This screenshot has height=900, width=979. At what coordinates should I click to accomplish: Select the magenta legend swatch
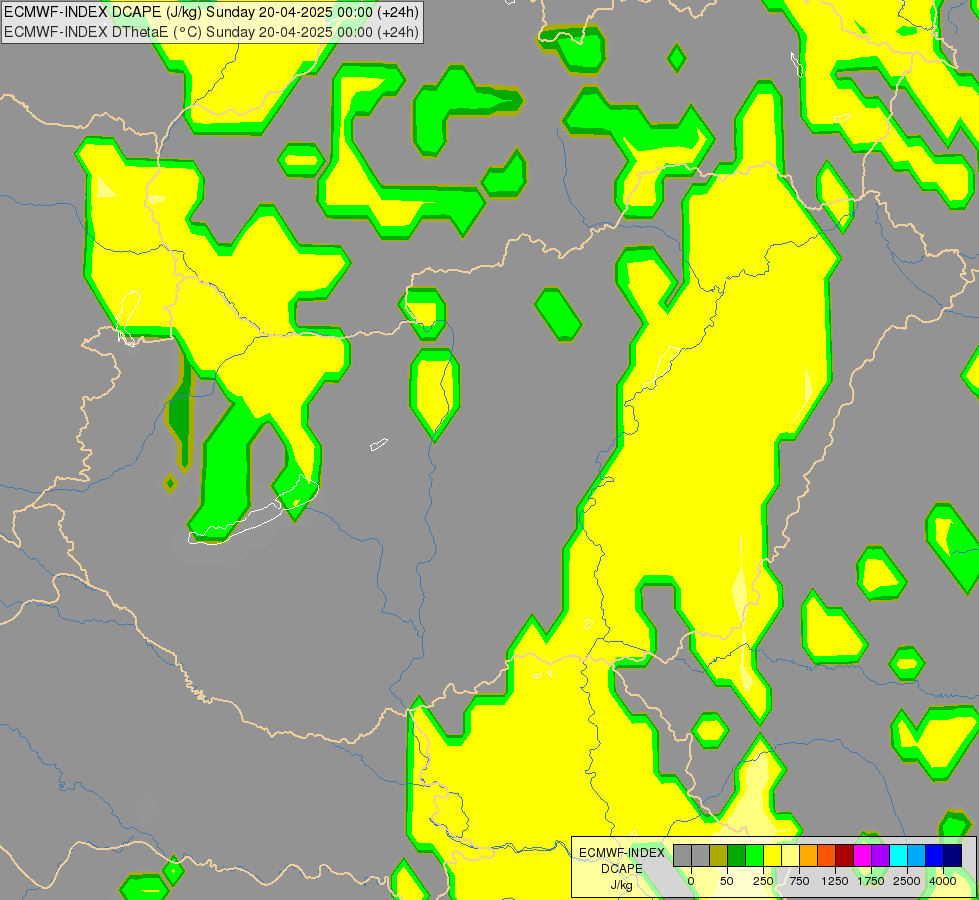point(863,855)
